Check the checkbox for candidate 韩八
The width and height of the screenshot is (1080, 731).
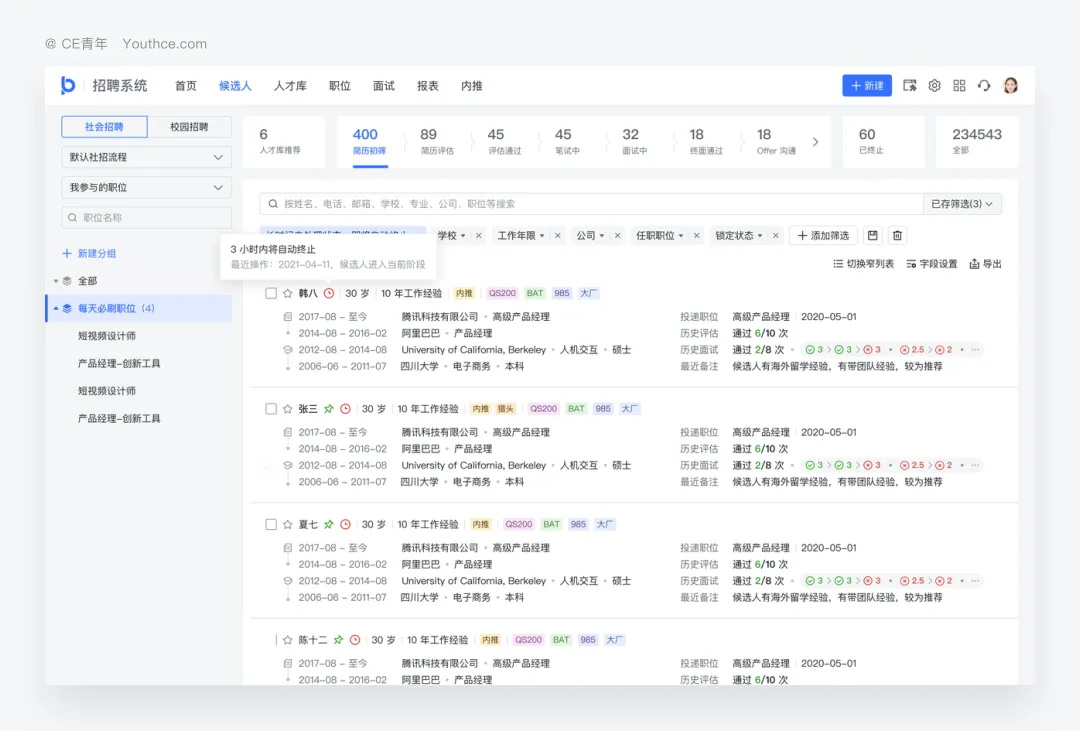click(x=271, y=294)
